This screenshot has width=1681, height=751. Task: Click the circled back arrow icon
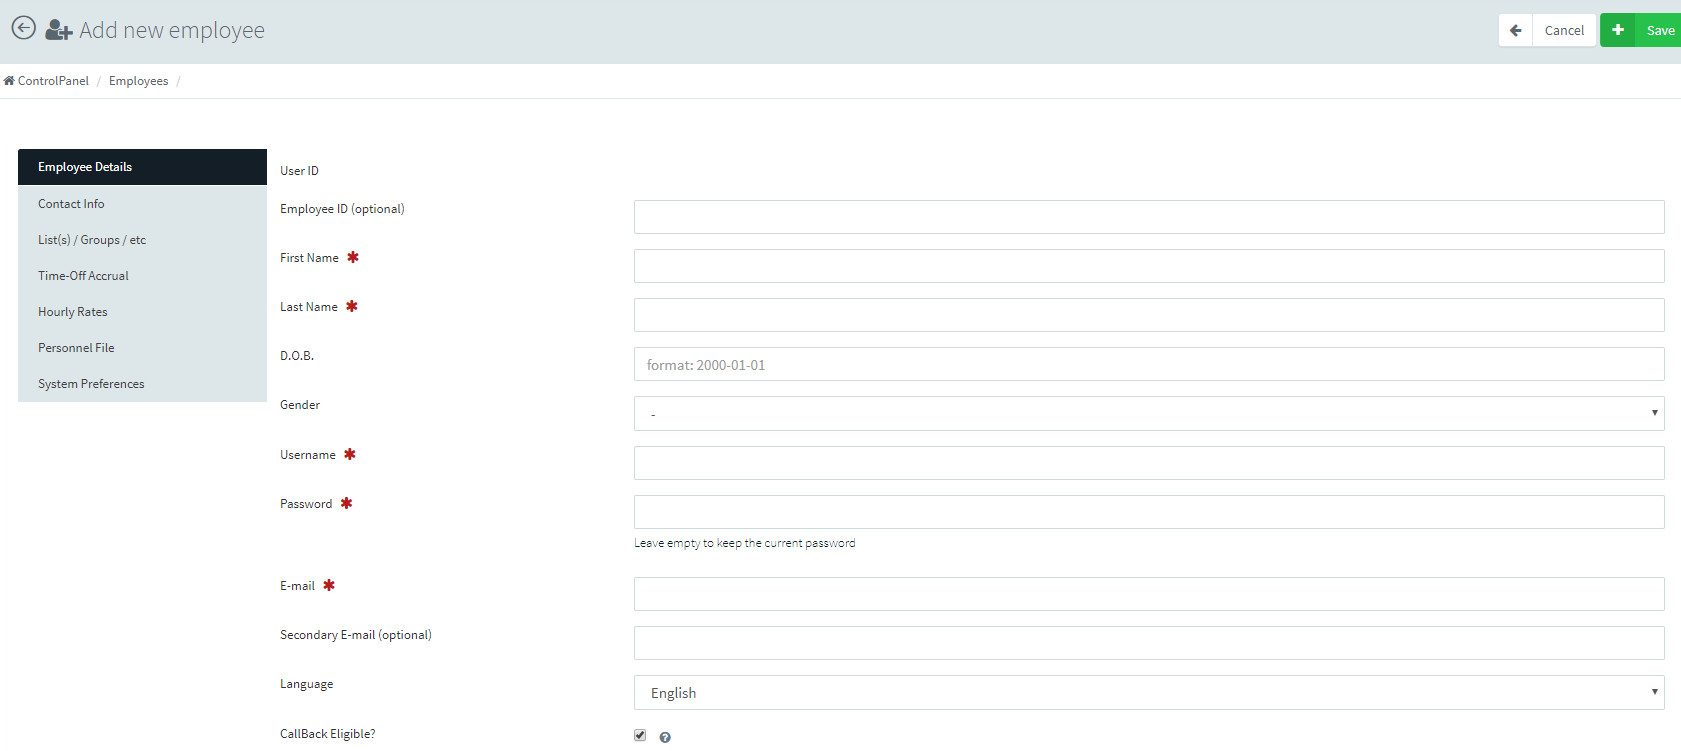[x=23, y=28]
